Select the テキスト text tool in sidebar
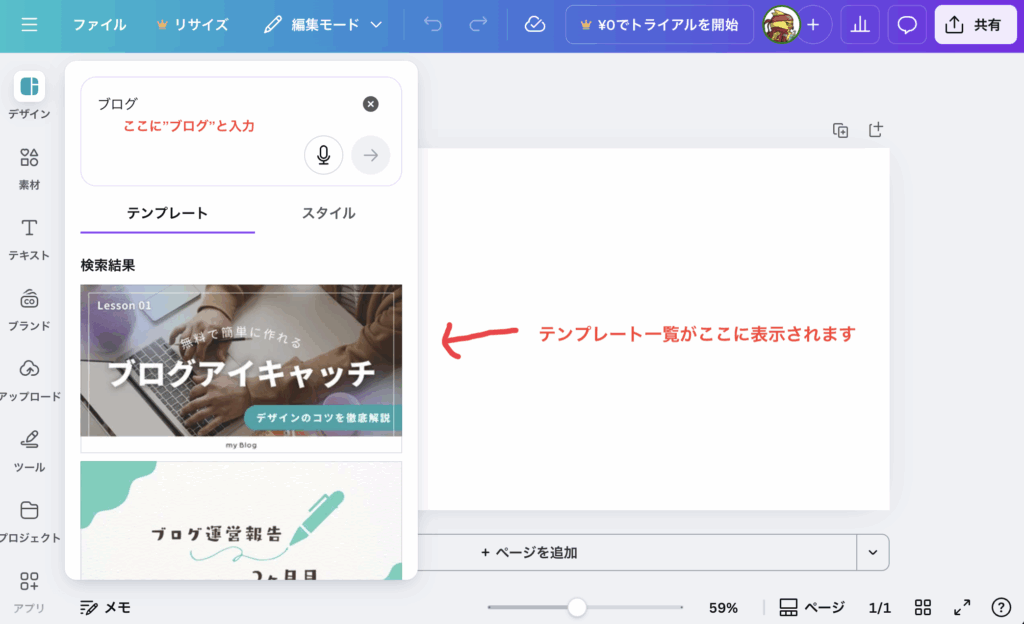 coord(29,237)
